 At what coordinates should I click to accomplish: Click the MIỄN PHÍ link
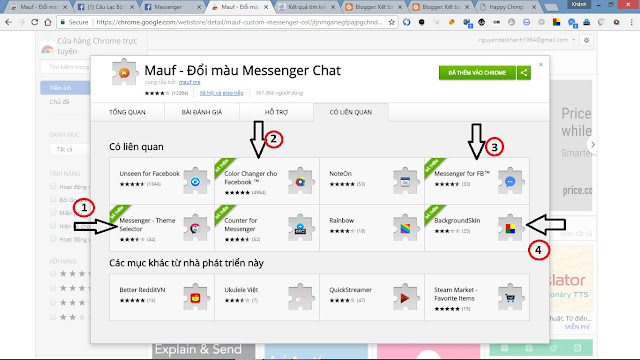coord(577,327)
